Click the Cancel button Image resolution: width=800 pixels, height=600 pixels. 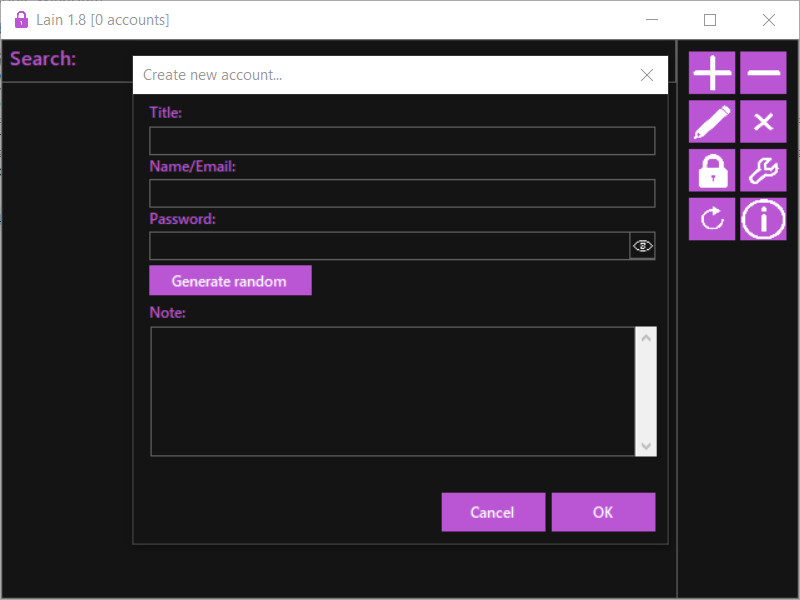pyautogui.click(x=493, y=512)
